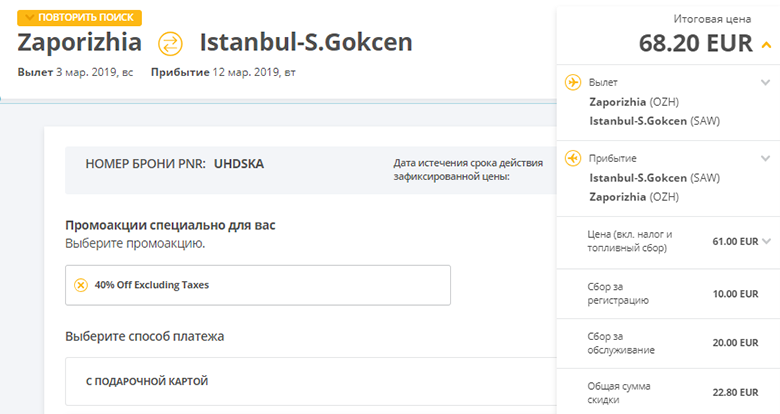The image size is (780, 414).
Task: Expand the Вылет flight details chevron
Action: tap(765, 82)
